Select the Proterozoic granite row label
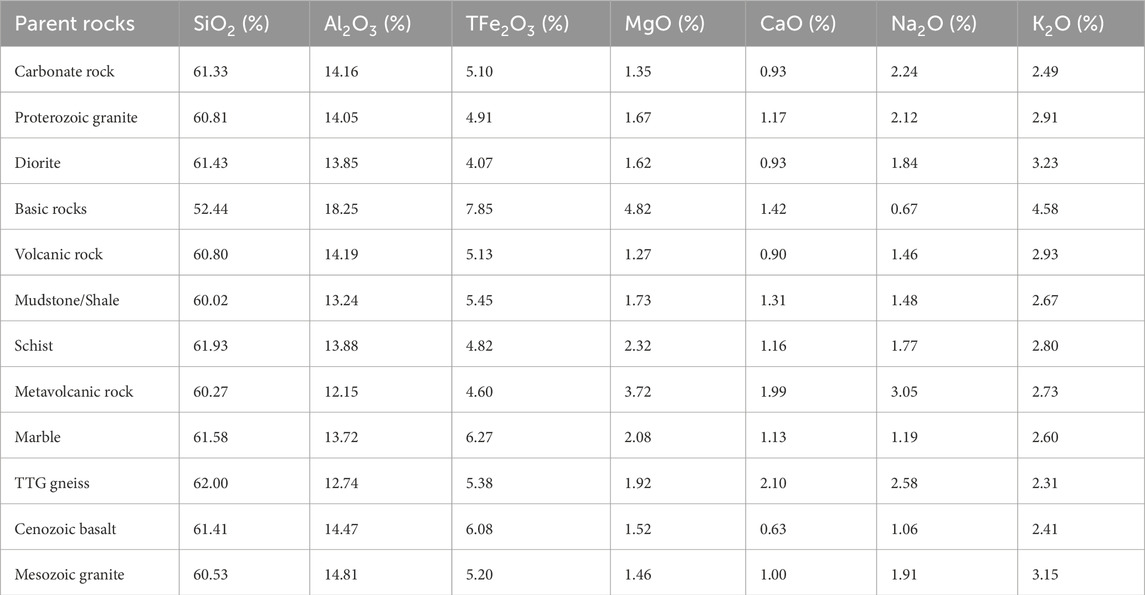The height and width of the screenshot is (595, 1145). [76, 118]
